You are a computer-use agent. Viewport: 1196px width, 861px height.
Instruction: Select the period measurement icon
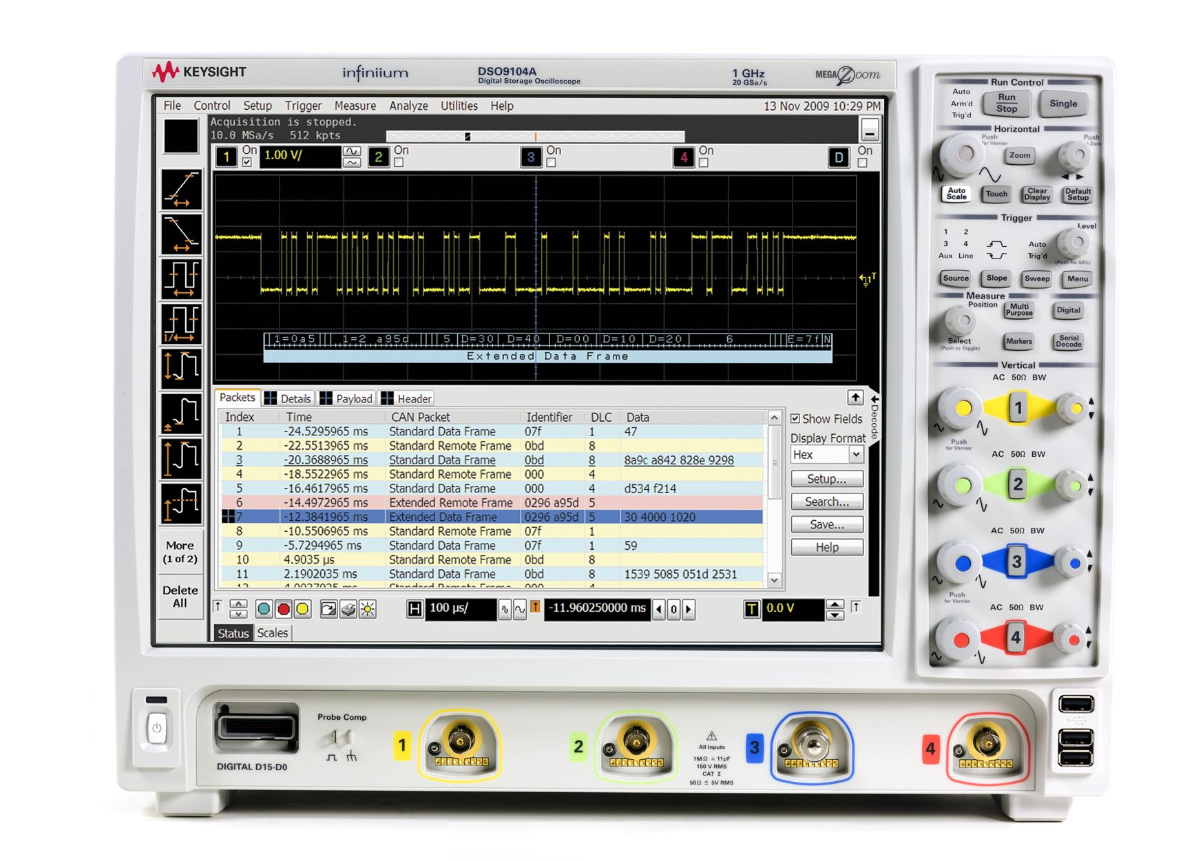(182, 279)
